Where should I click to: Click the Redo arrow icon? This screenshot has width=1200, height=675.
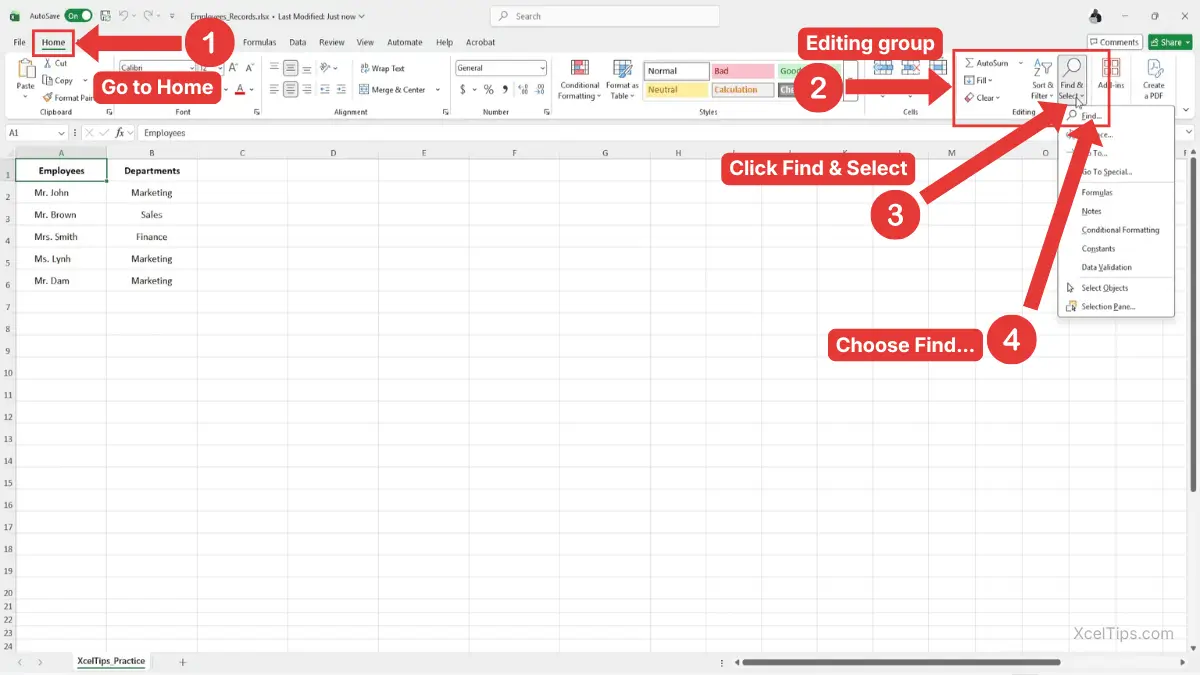coord(151,16)
